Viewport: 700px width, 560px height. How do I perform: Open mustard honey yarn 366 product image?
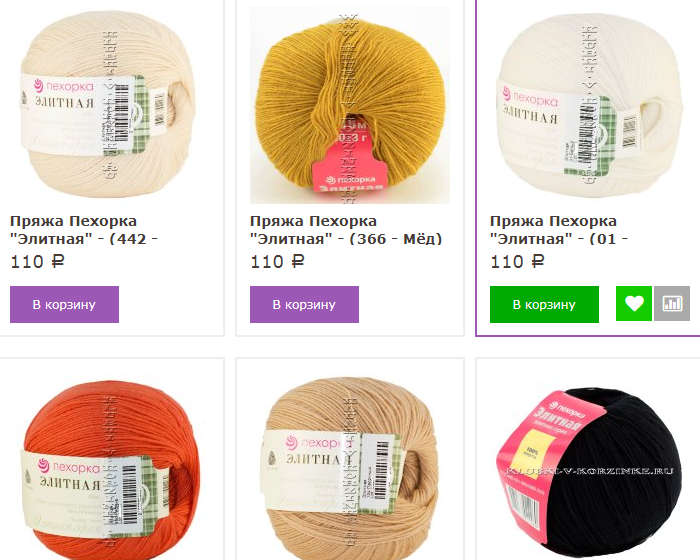tap(350, 105)
